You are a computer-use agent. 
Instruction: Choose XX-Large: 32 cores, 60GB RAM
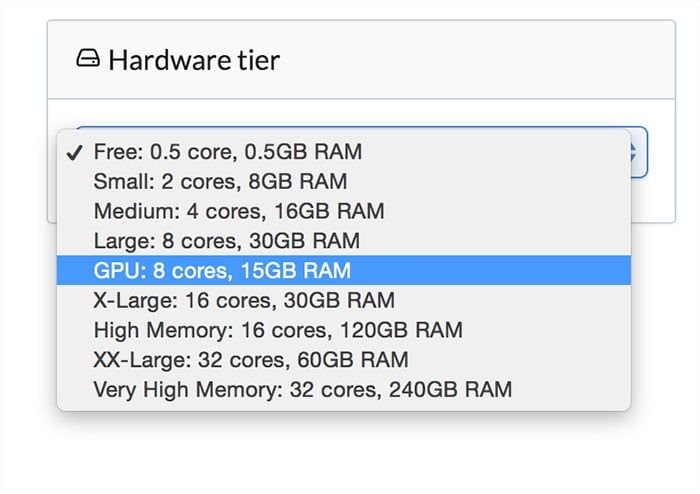(251, 359)
